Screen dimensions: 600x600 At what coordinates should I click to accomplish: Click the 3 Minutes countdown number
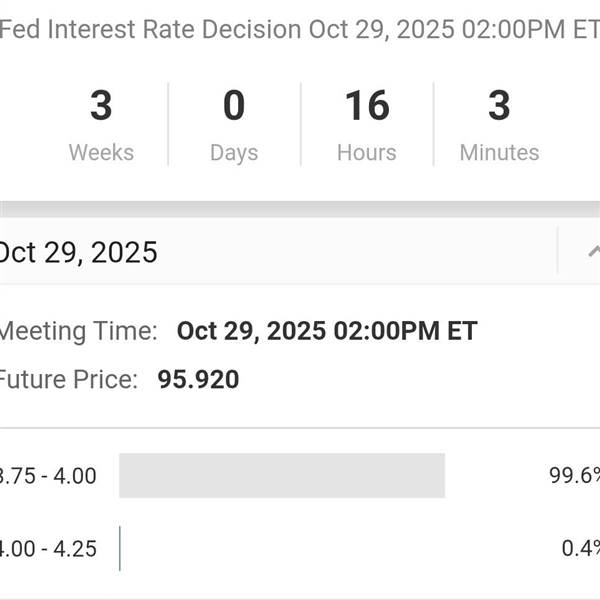499,106
